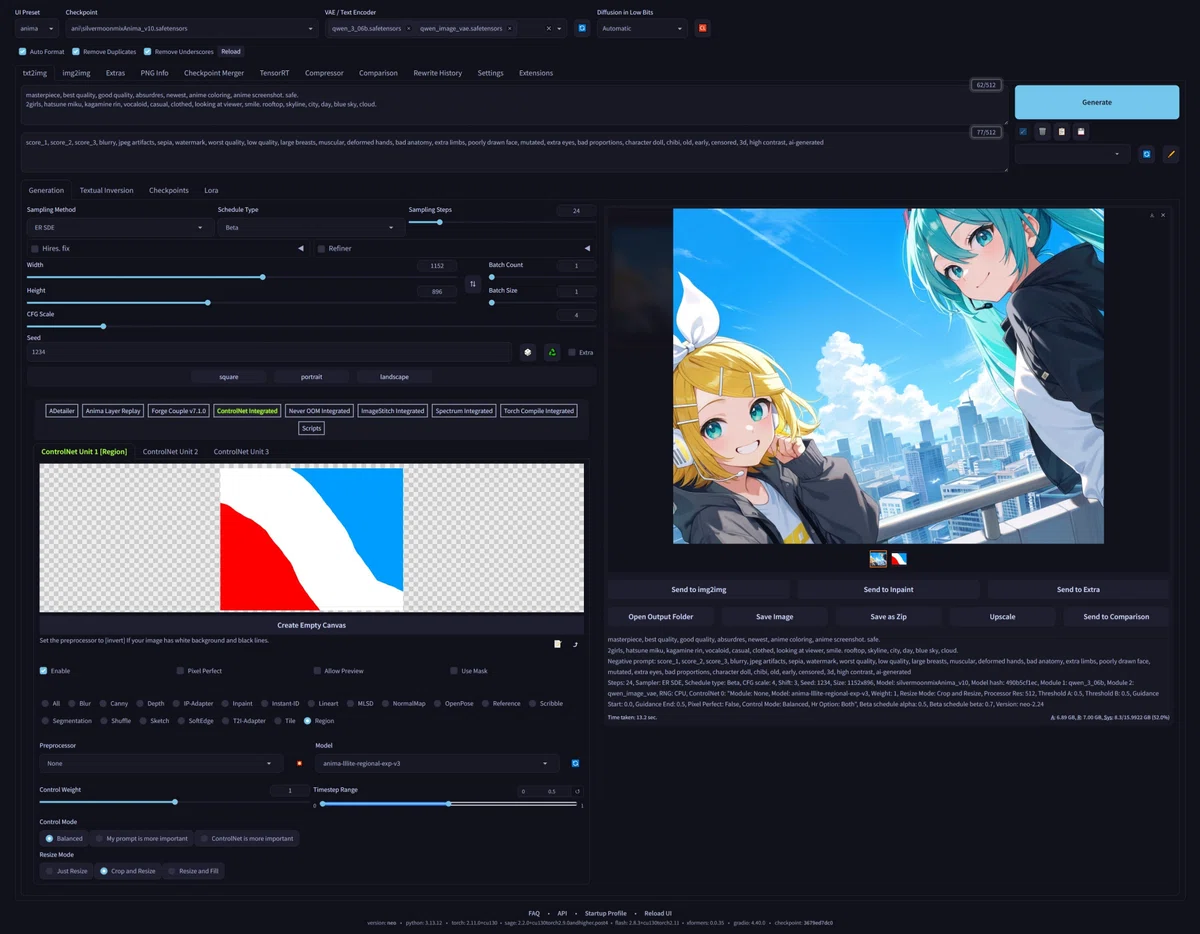The image size is (1200, 934).
Task: Enable Allow Preview option
Action: (317, 671)
